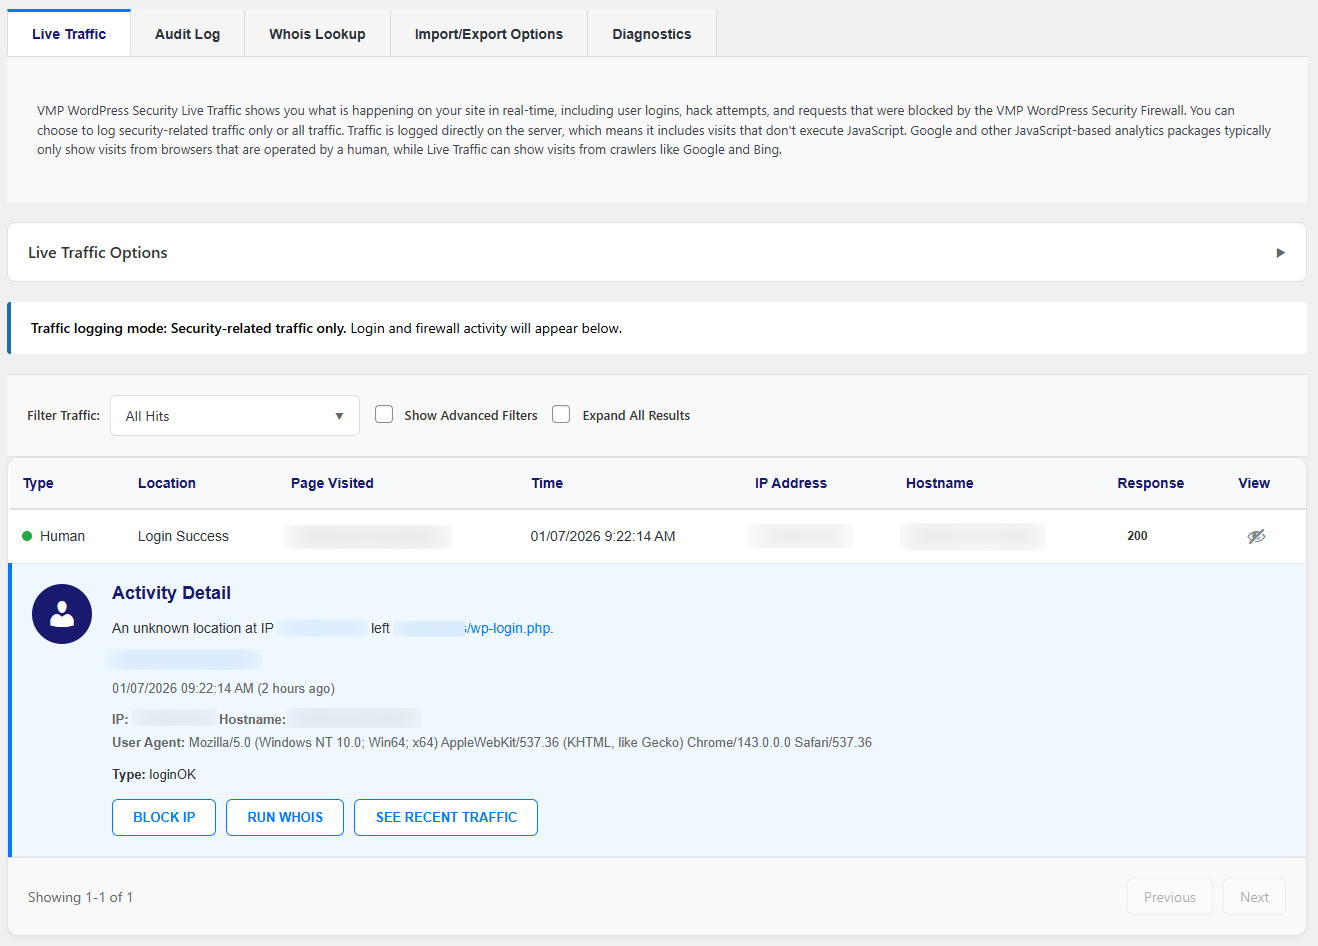Click the green Human status dot
The image size is (1318, 946).
pos(27,536)
